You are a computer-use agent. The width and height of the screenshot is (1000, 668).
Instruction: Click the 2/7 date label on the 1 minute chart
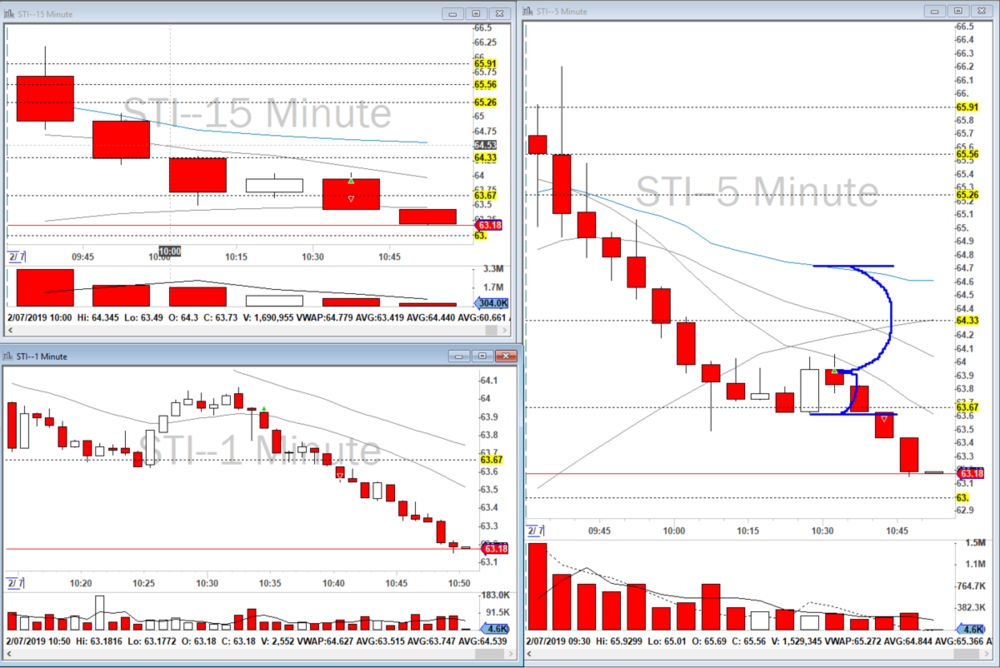pos(15,583)
